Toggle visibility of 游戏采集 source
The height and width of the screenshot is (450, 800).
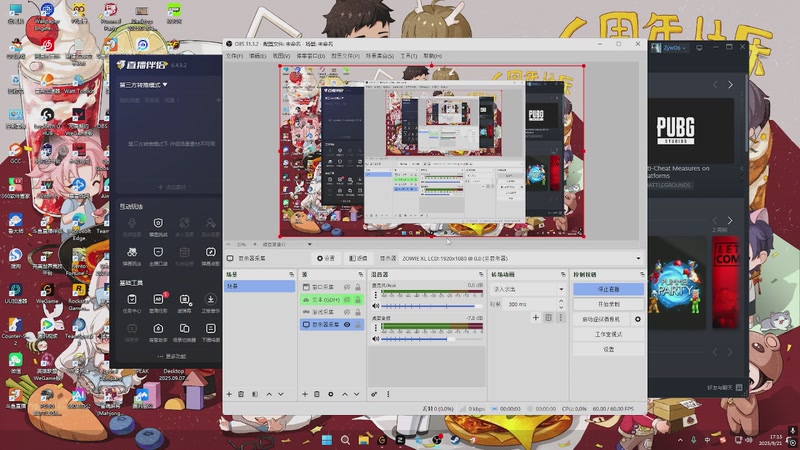347,312
